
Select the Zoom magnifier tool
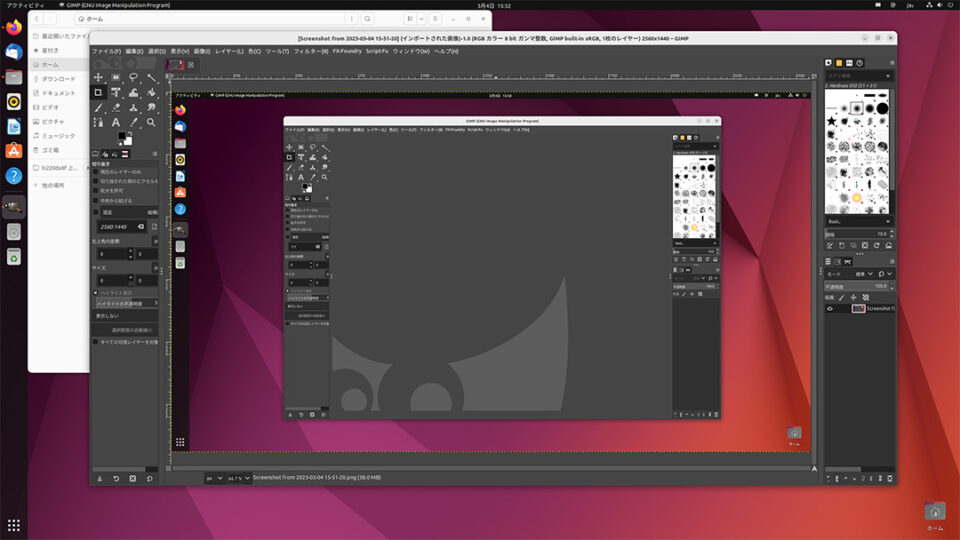pyautogui.click(x=151, y=122)
